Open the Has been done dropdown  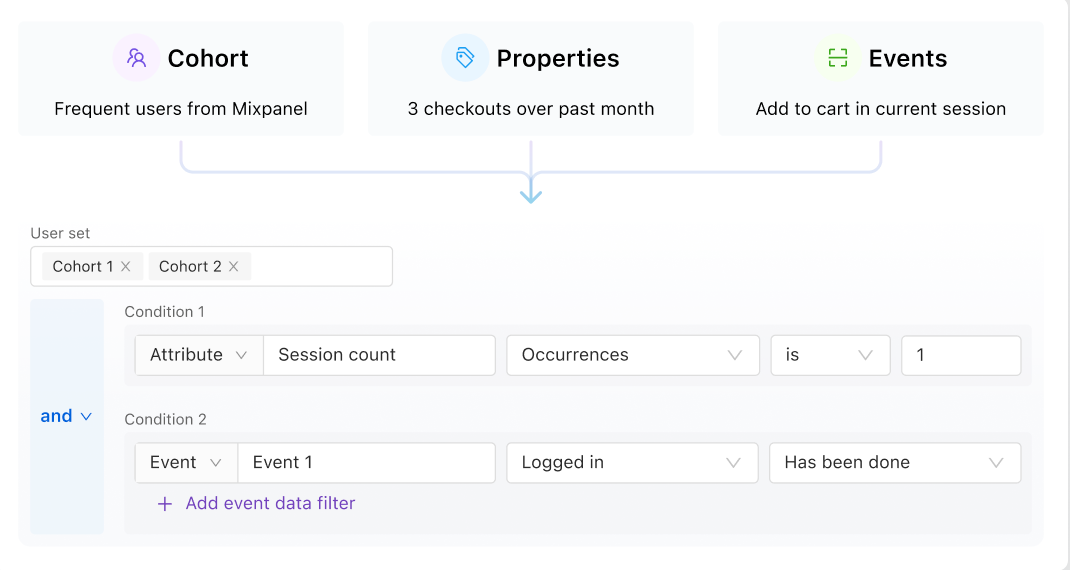895,463
